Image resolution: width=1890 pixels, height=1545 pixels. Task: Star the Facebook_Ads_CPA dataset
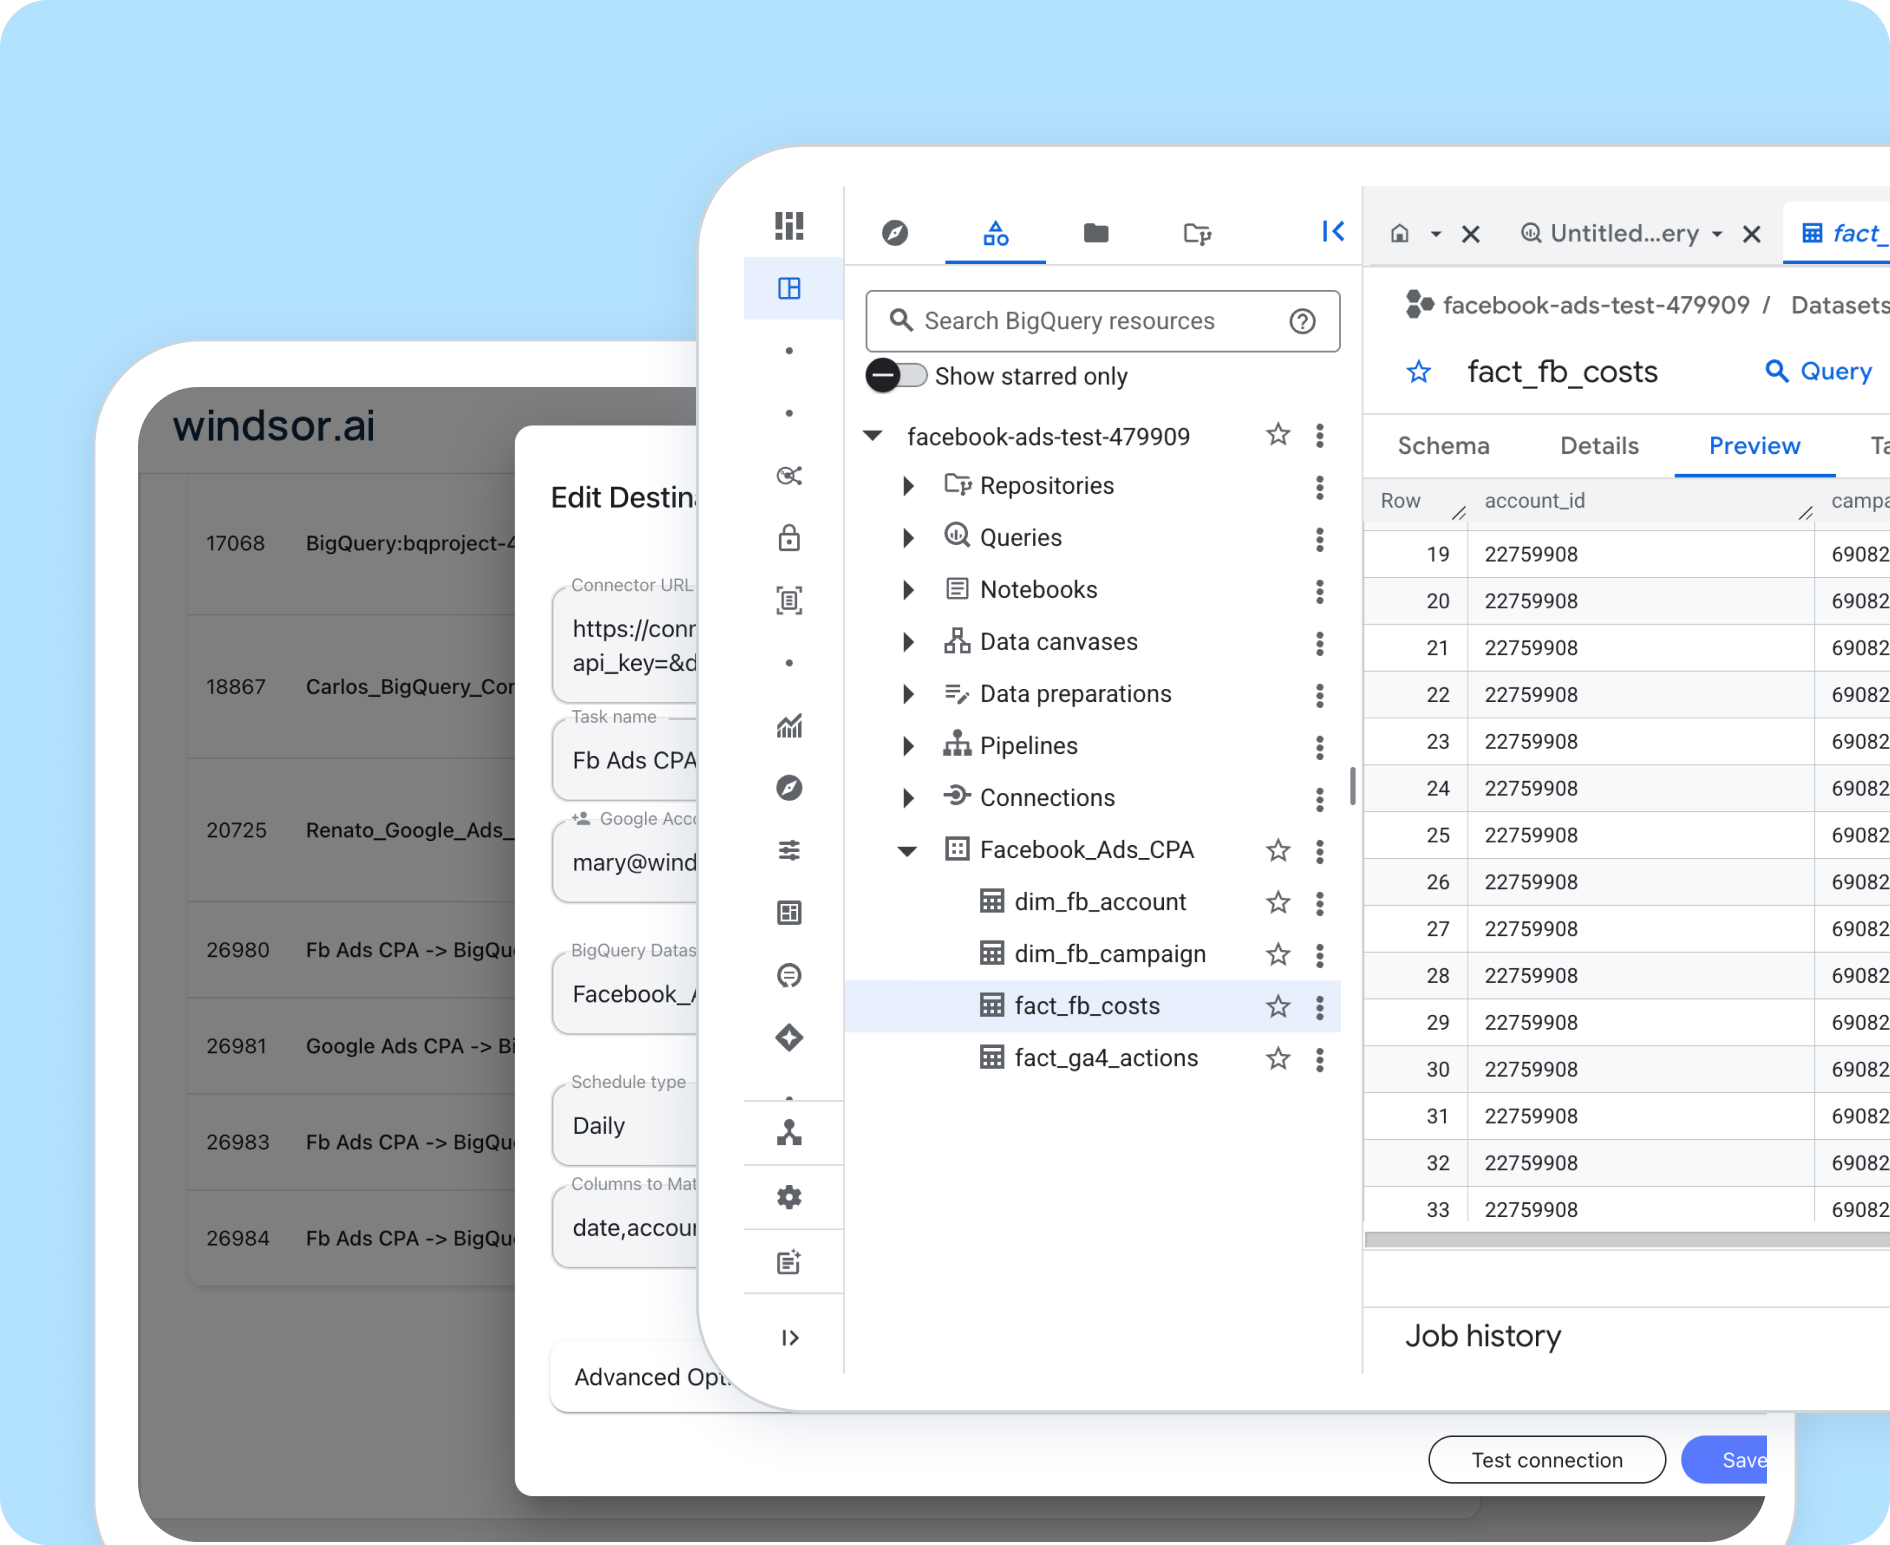click(x=1278, y=851)
